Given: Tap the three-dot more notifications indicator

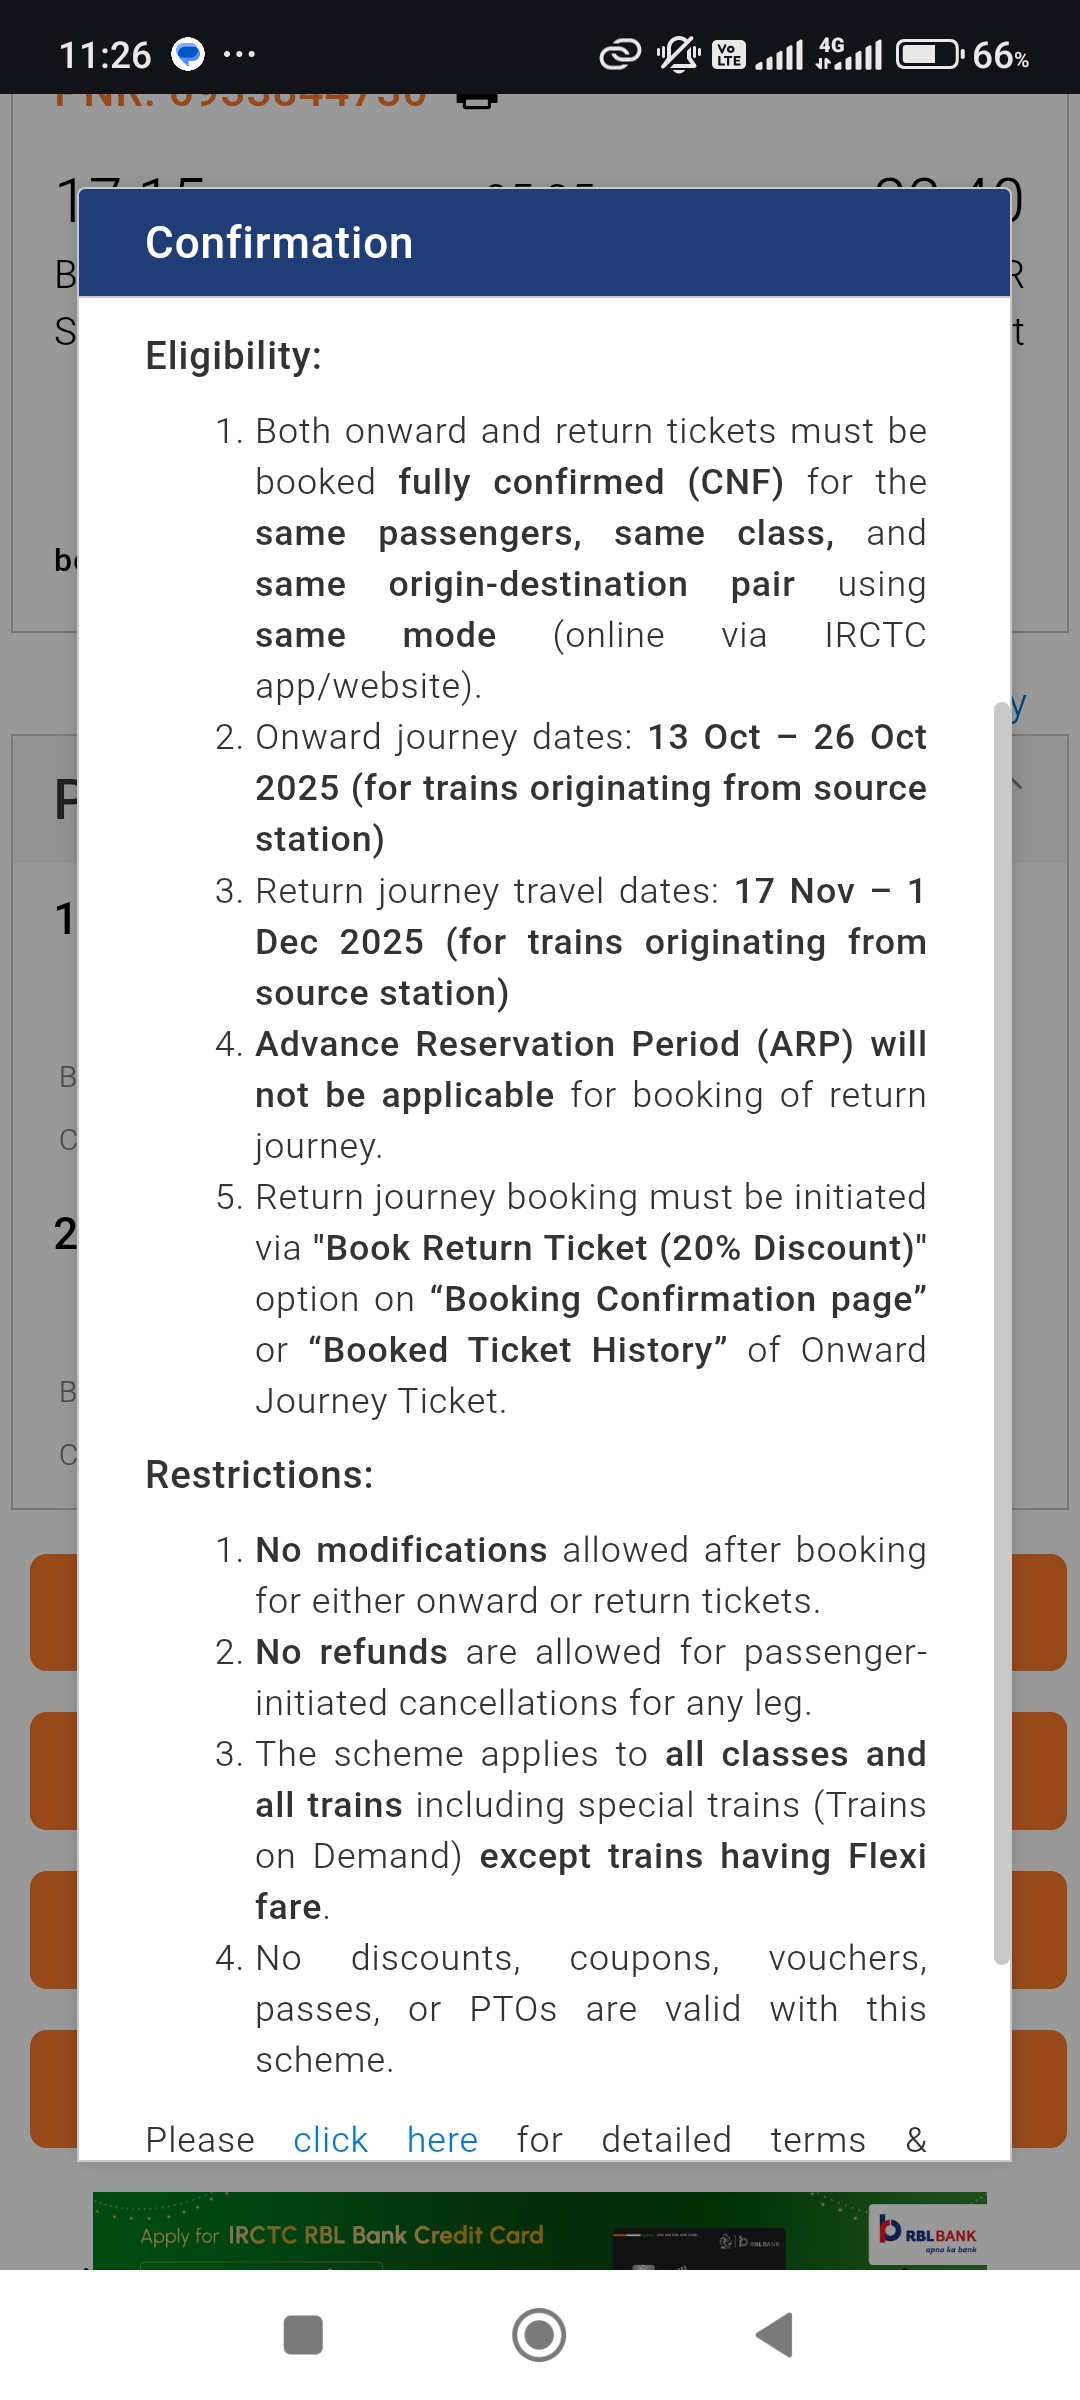Looking at the screenshot, I should pyautogui.click(x=239, y=54).
